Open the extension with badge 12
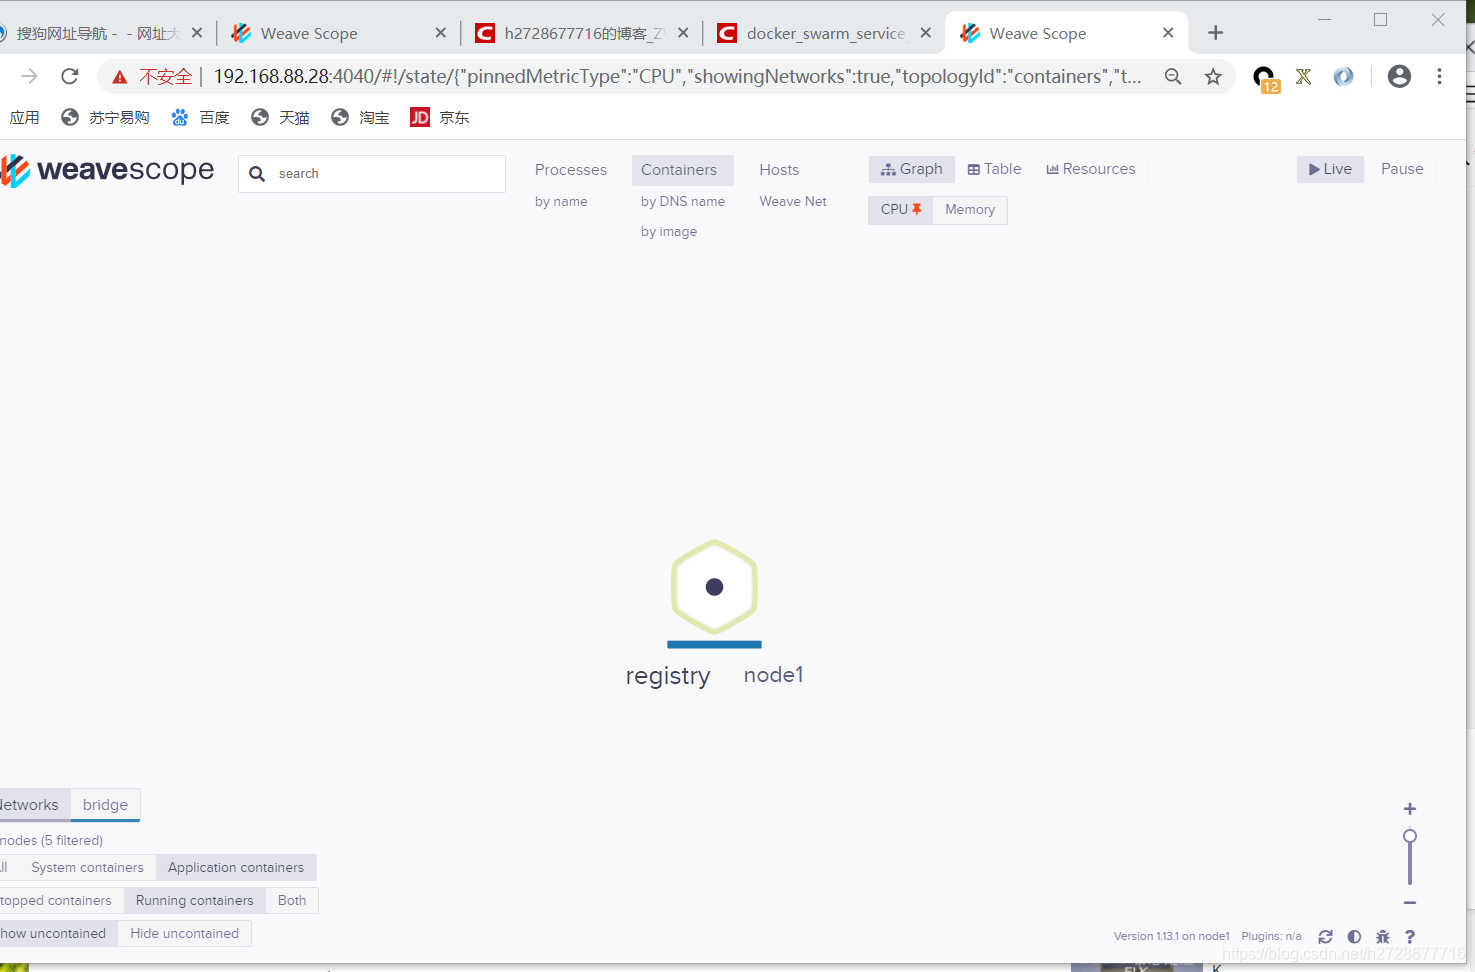1475x972 pixels. click(1265, 78)
